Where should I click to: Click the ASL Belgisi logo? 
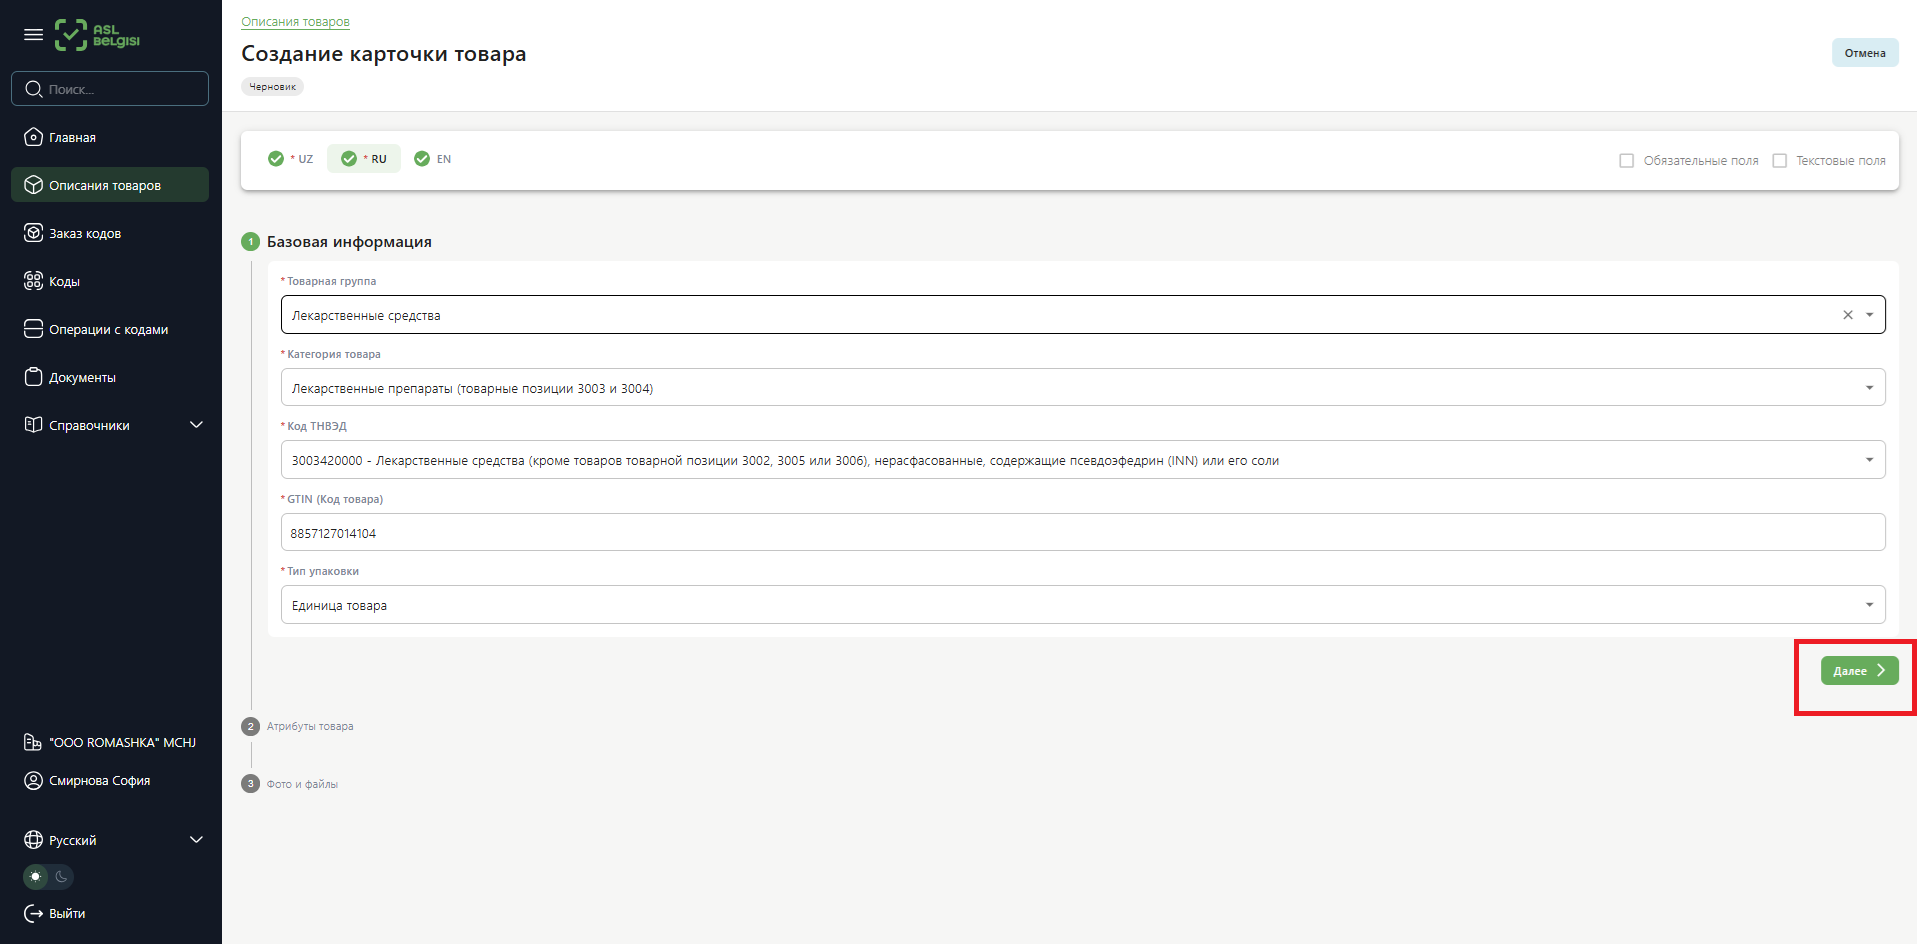(x=97, y=35)
